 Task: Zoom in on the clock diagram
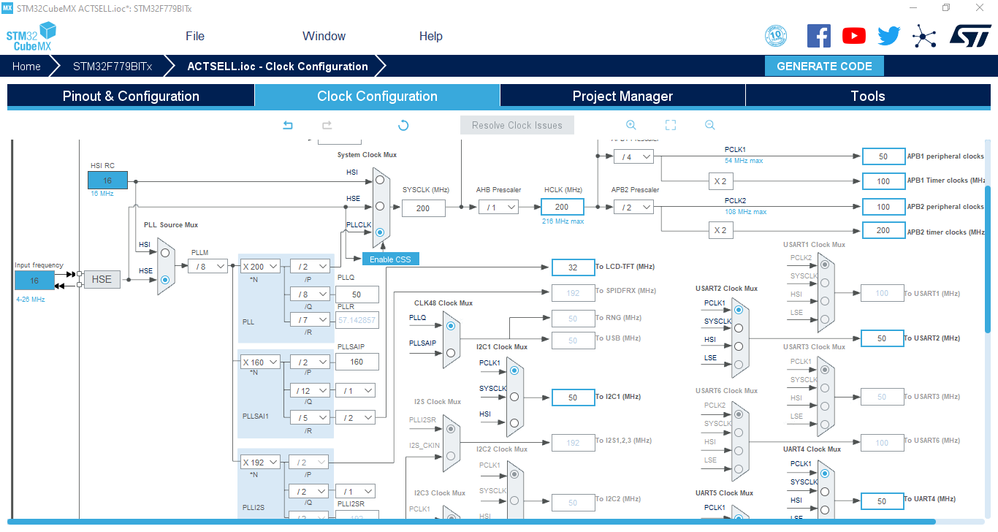pos(631,125)
